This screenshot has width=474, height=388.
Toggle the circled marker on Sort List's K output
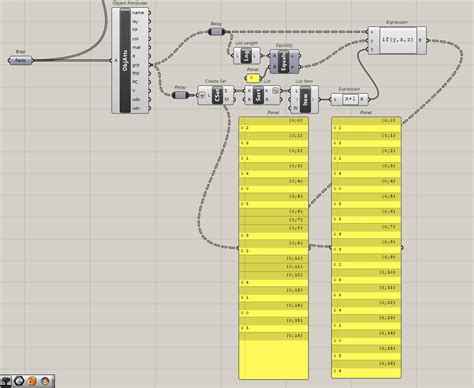click(275, 91)
